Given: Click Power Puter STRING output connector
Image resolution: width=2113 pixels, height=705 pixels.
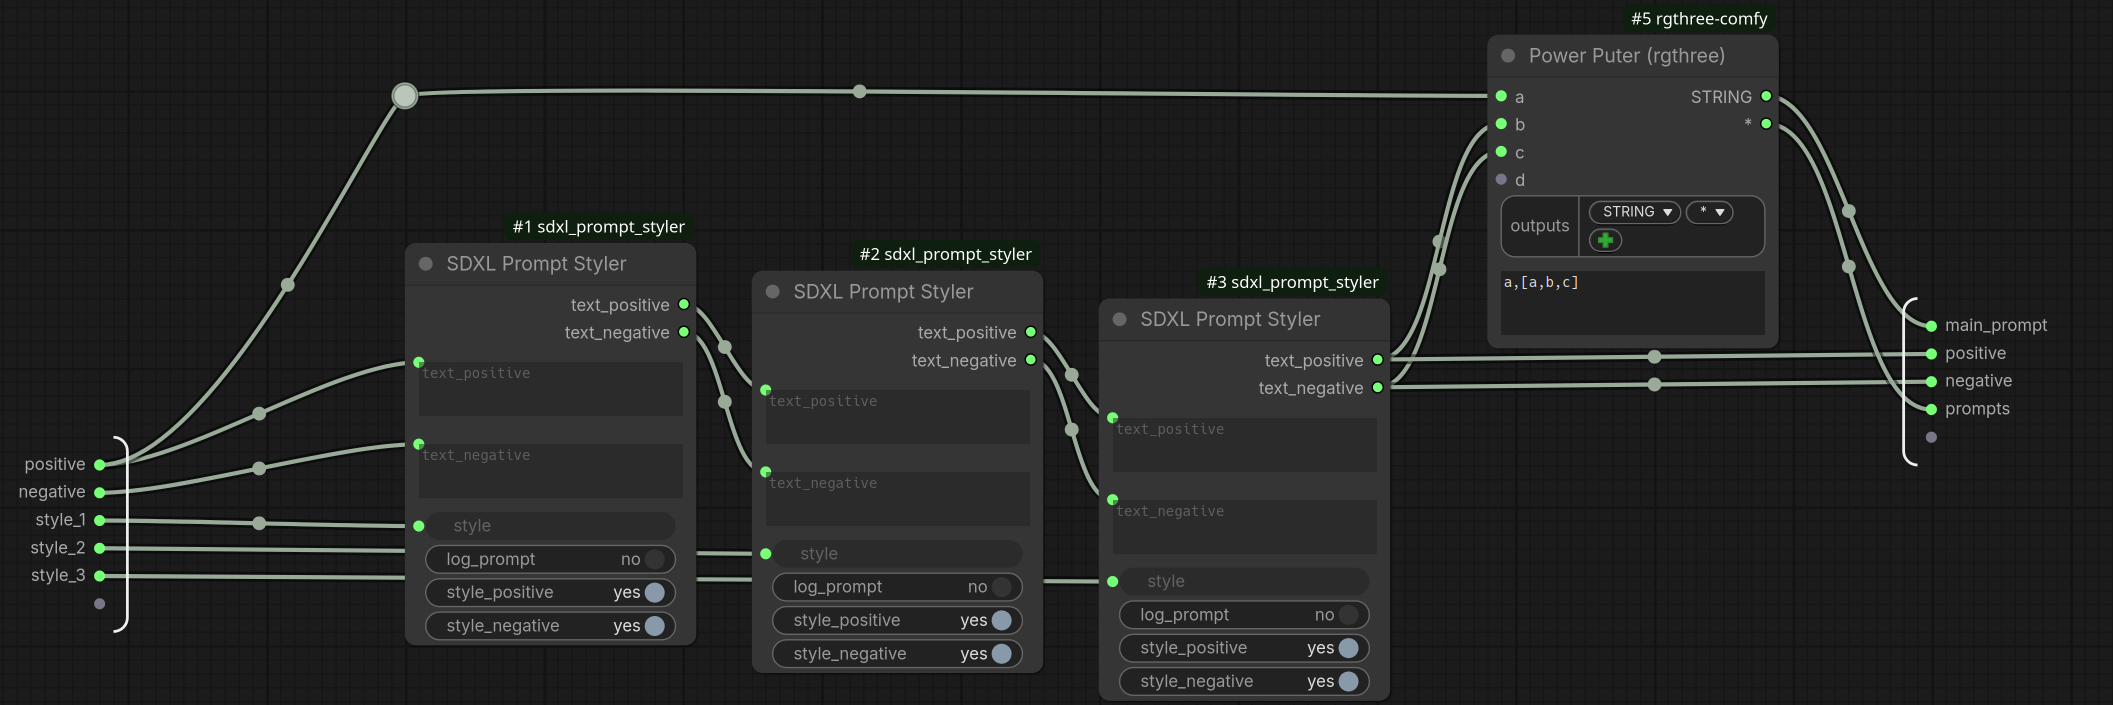Looking at the screenshot, I should [x=1766, y=96].
